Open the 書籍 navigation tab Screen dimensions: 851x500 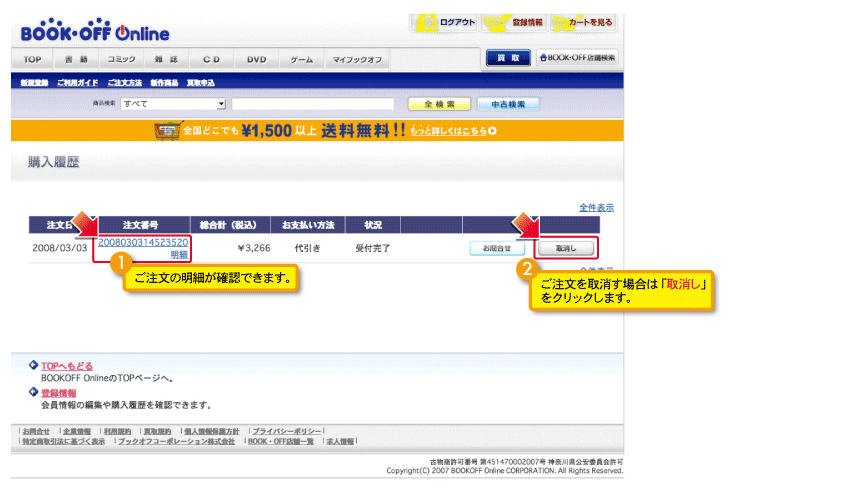(76, 59)
